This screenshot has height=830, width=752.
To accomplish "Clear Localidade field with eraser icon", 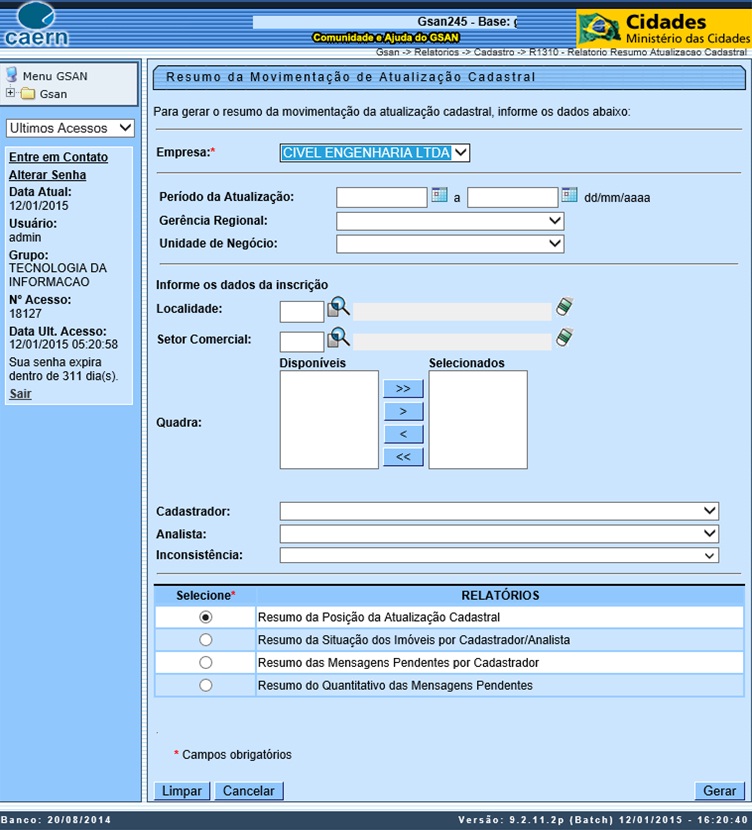I will pyautogui.click(x=564, y=308).
